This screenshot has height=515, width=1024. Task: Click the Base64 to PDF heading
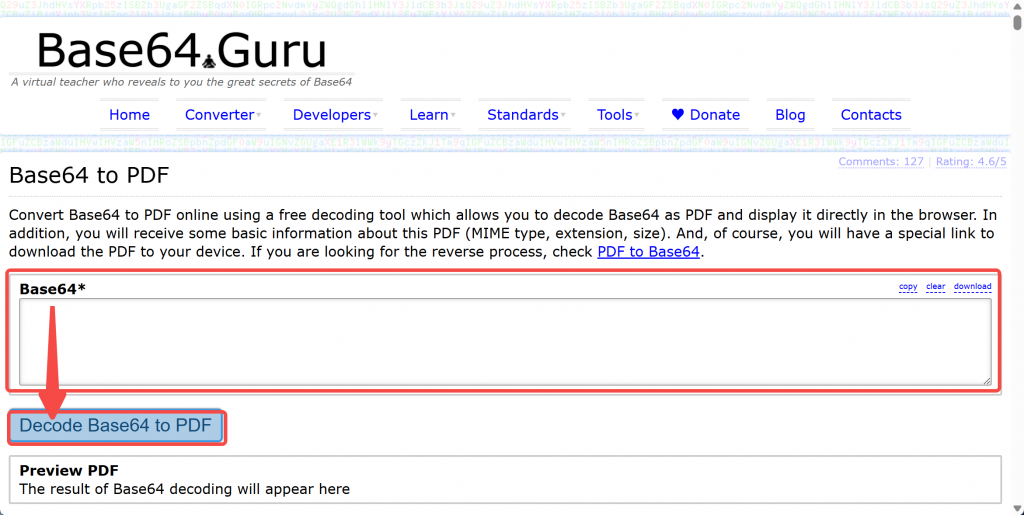[89, 175]
